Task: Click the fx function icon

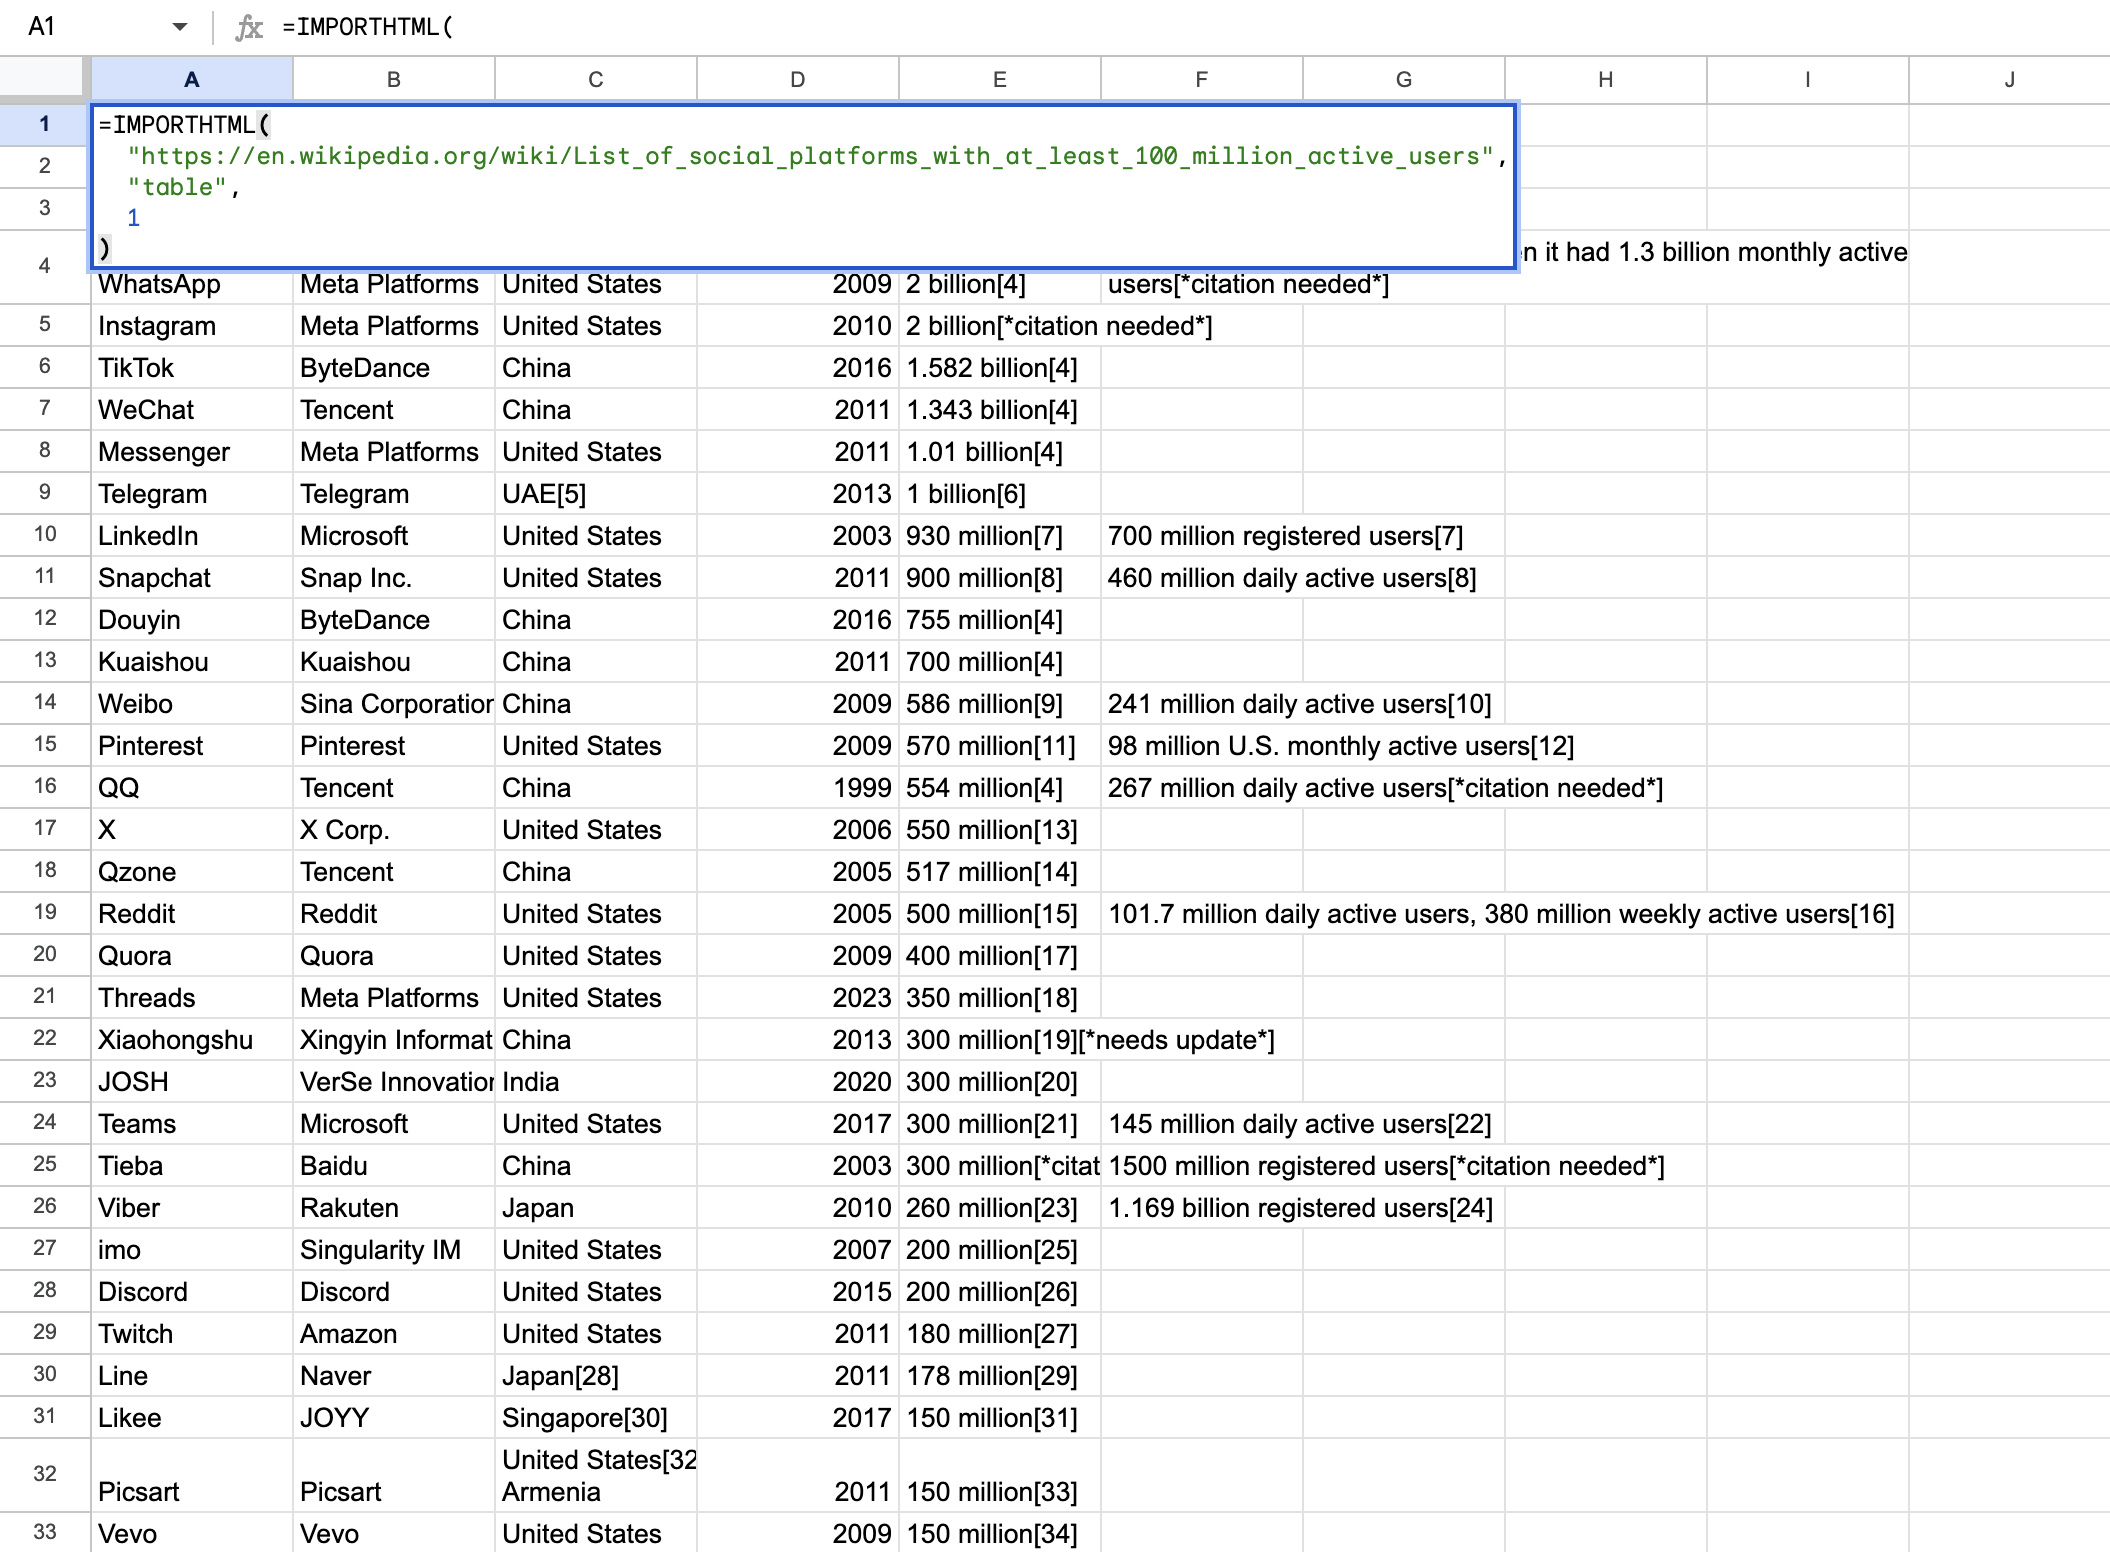Action: click(x=248, y=27)
